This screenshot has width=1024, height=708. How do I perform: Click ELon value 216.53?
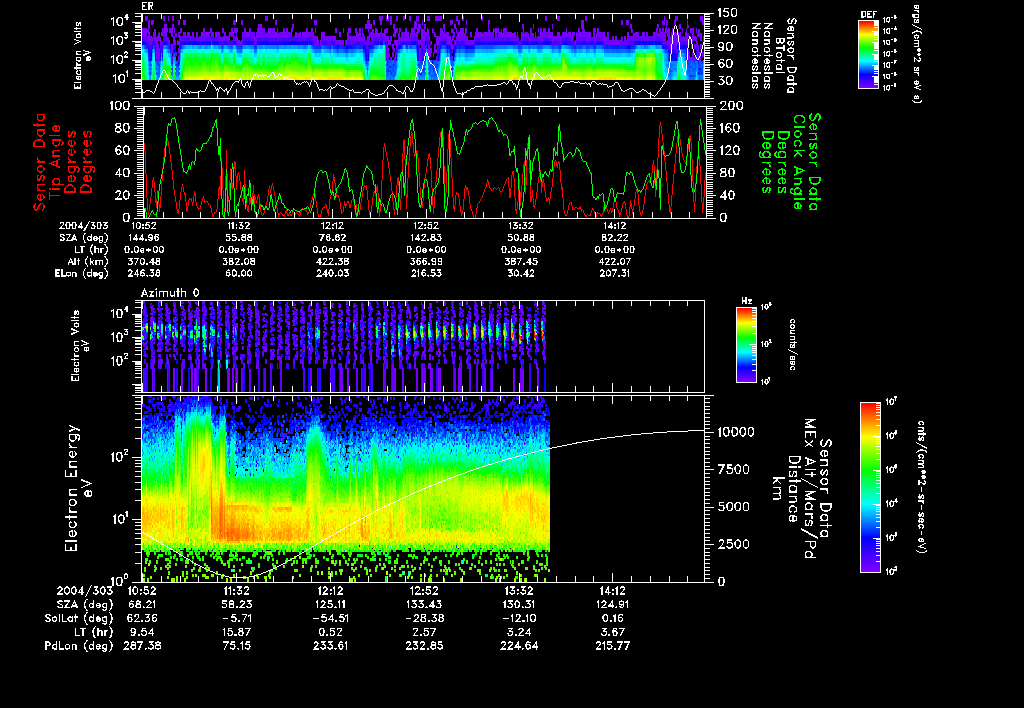coord(426,274)
